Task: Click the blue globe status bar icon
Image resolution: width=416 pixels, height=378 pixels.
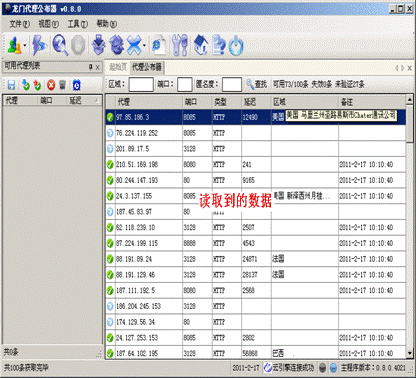Action: click(x=333, y=368)
